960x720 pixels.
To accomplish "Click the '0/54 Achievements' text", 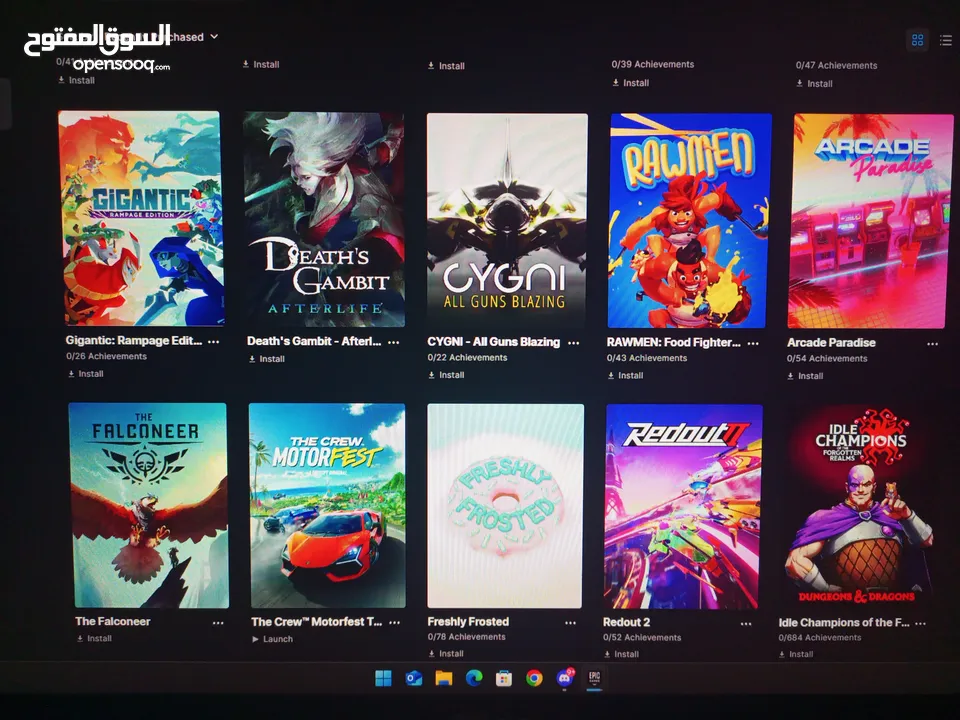I will 827,359.
